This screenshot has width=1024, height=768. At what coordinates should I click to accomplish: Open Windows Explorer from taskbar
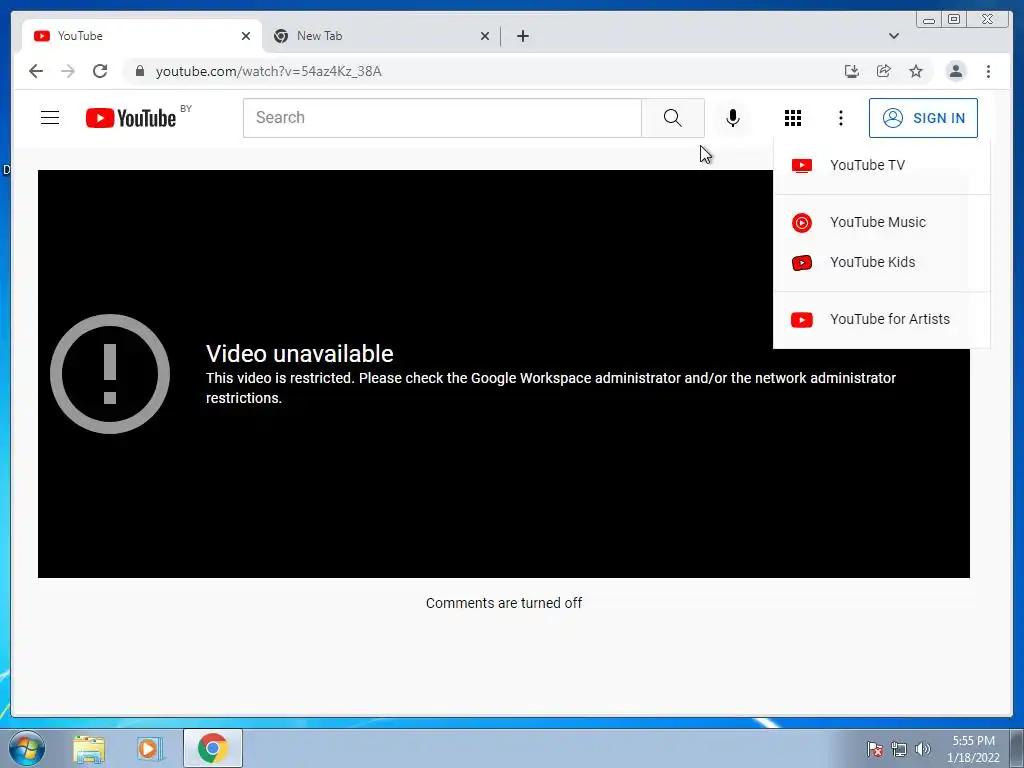89,749
